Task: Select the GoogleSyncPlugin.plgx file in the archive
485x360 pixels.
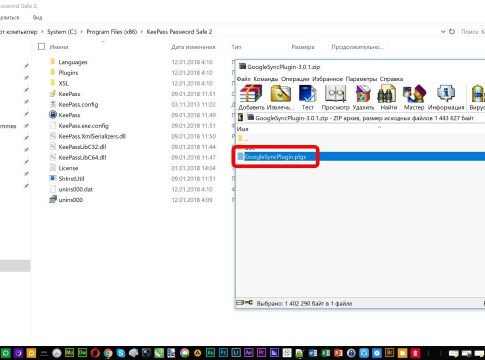Action: click(275, 157)
